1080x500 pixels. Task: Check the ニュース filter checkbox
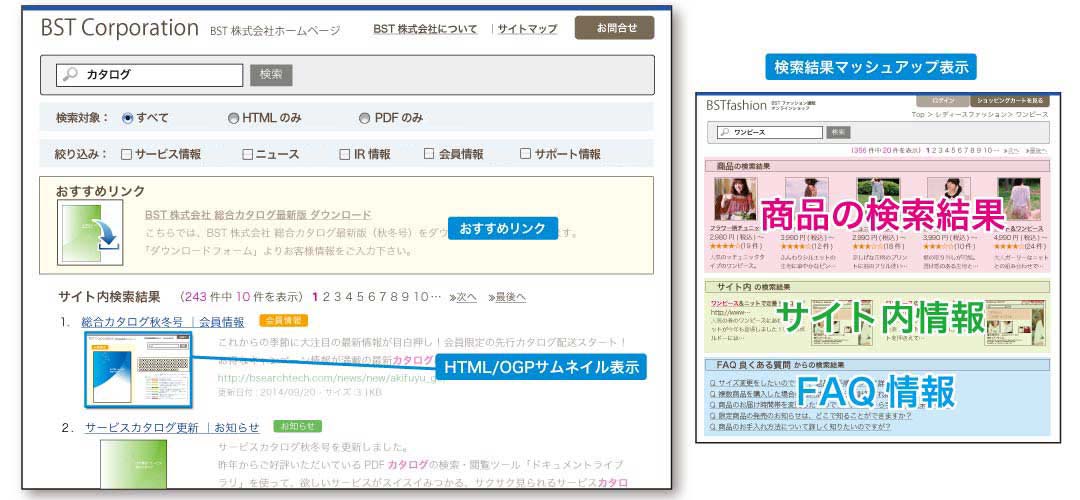pyautogui.click(x=248, y=154)
